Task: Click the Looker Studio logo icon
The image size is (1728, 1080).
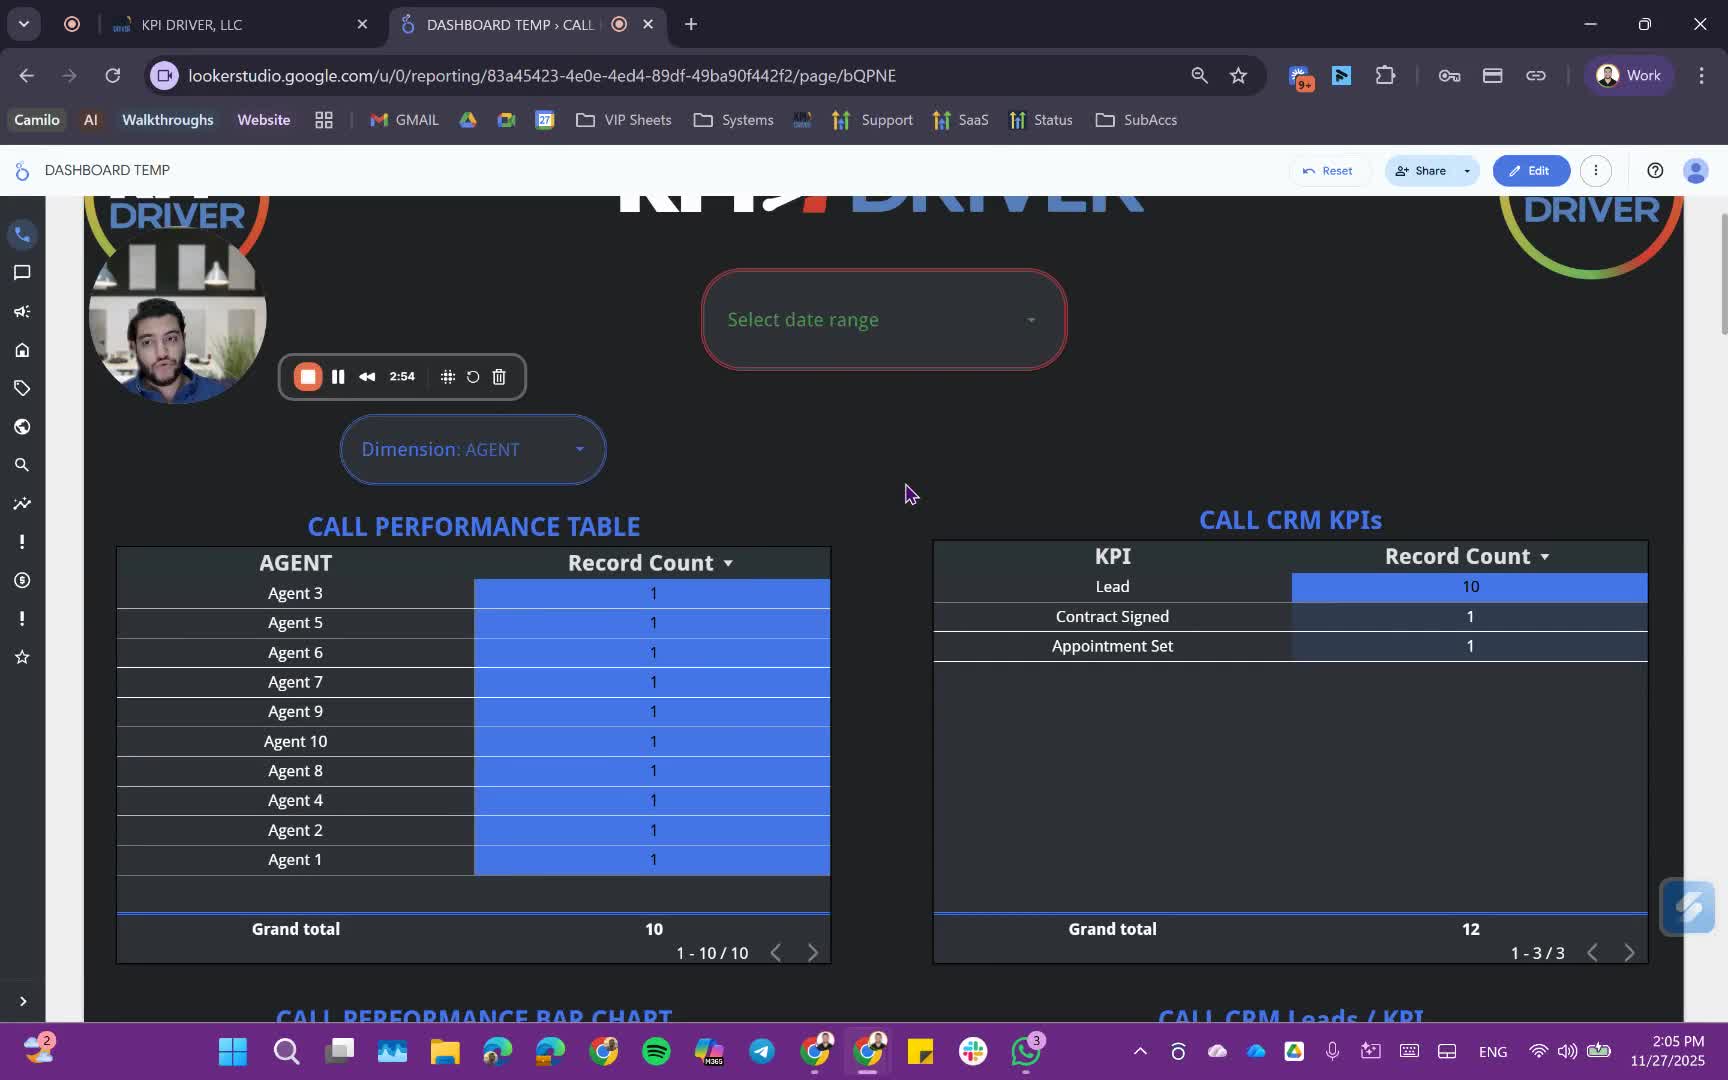Action: (x=22, y=171)
